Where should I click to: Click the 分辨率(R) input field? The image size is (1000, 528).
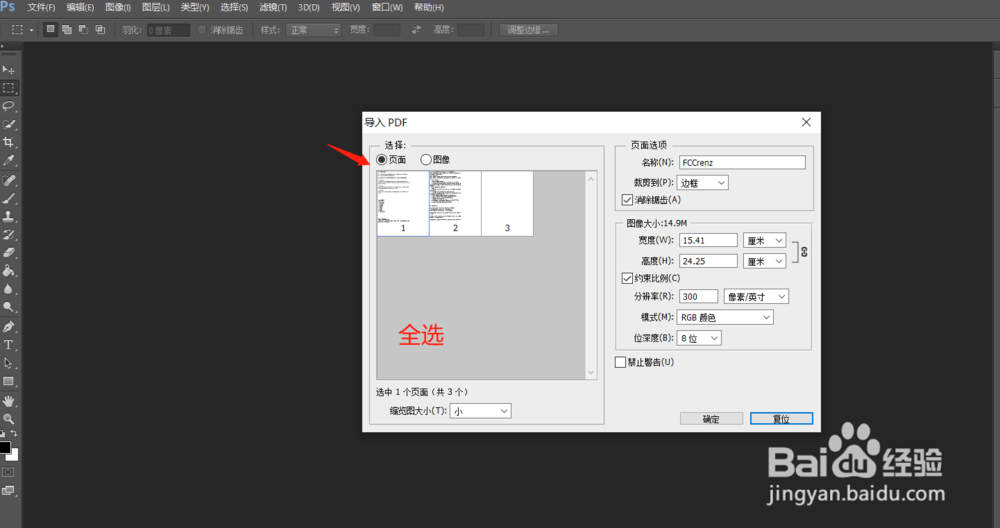point(698,297)
